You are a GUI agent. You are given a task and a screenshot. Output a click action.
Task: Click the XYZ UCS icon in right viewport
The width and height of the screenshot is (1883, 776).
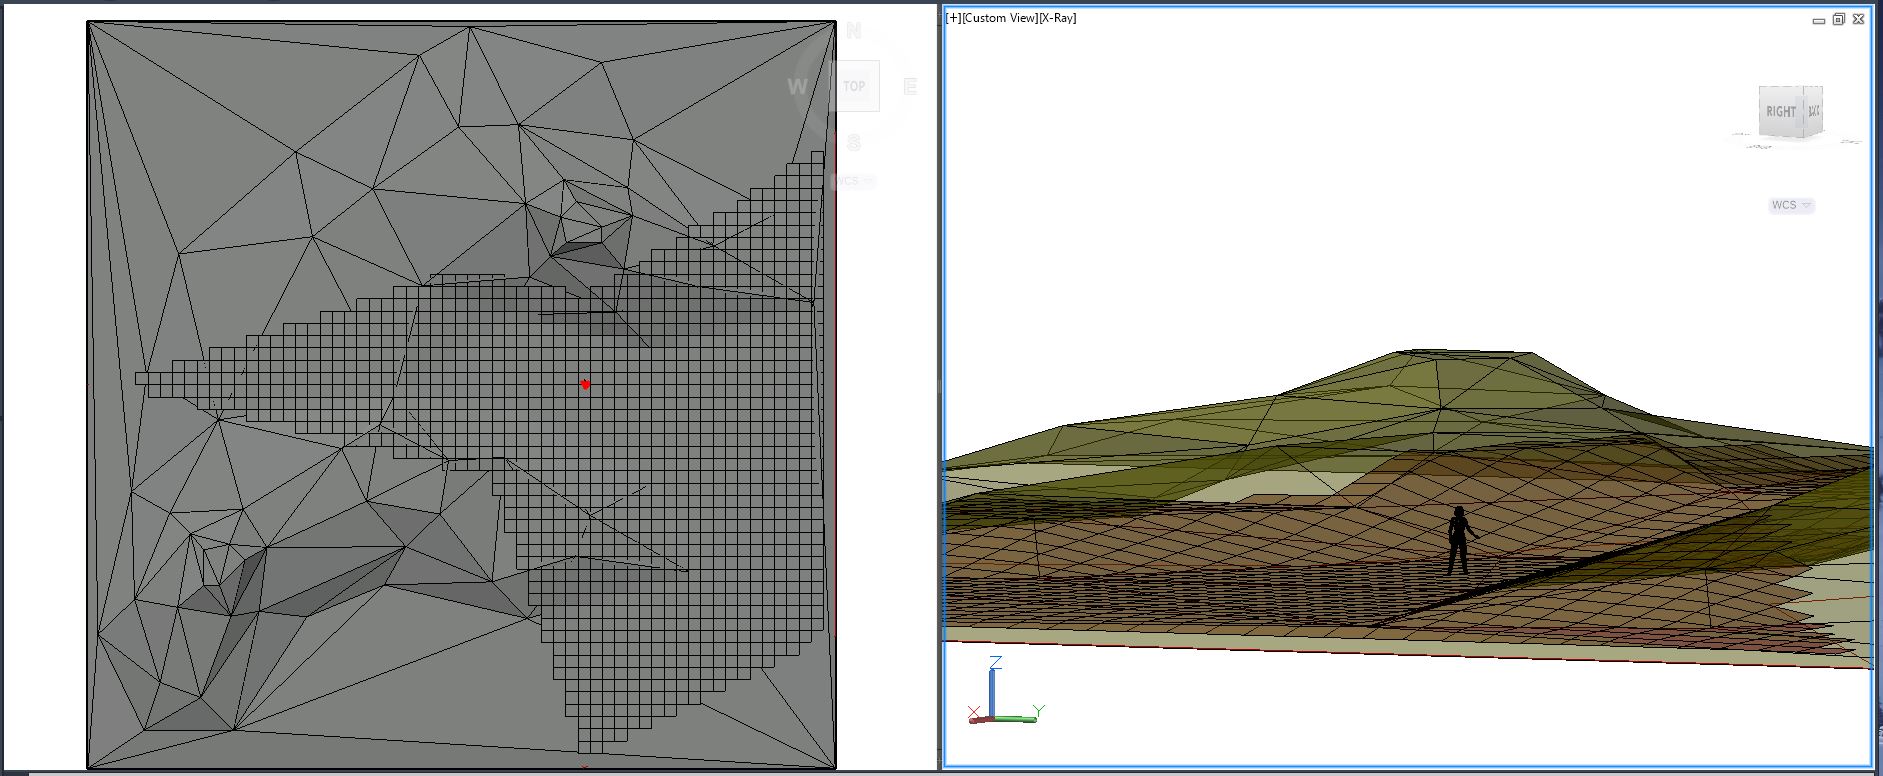pos(1005,690)
